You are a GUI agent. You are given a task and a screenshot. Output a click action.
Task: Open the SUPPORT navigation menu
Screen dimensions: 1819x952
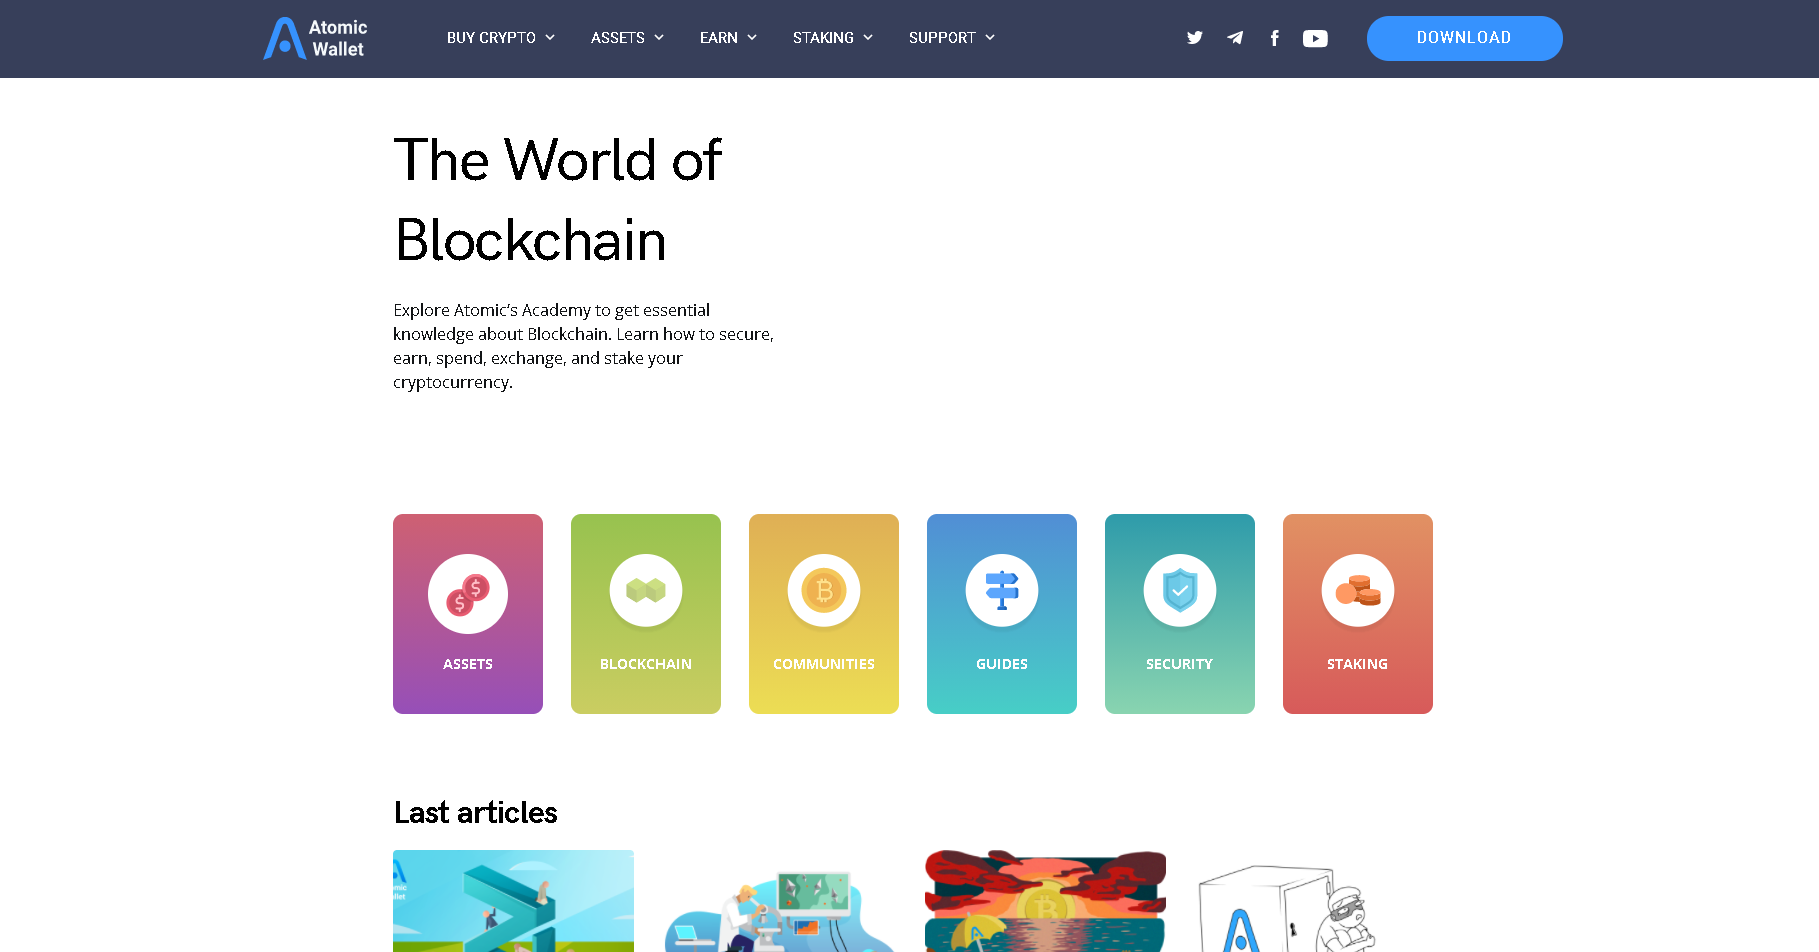942,38
